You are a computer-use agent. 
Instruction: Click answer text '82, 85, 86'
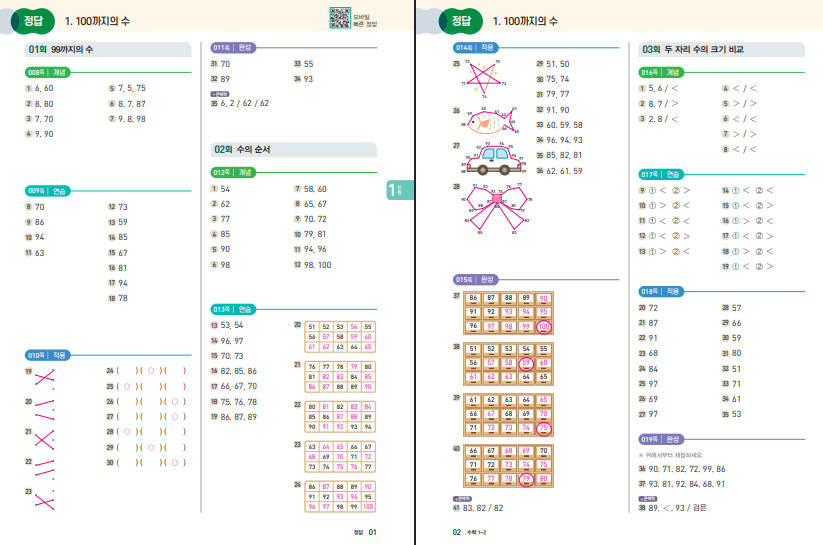coord(239,371)
